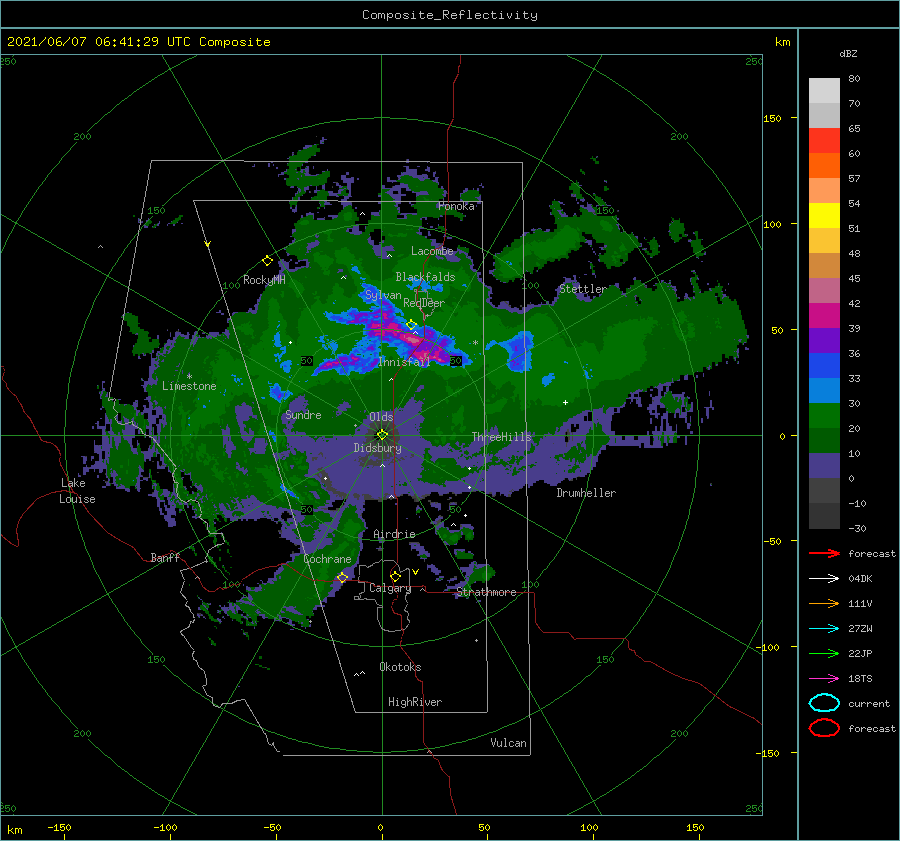Viewport: 900px width, 841px height.
Task: Click the Stettler town label
Action: pyautogui.click(x=583, y=289)
